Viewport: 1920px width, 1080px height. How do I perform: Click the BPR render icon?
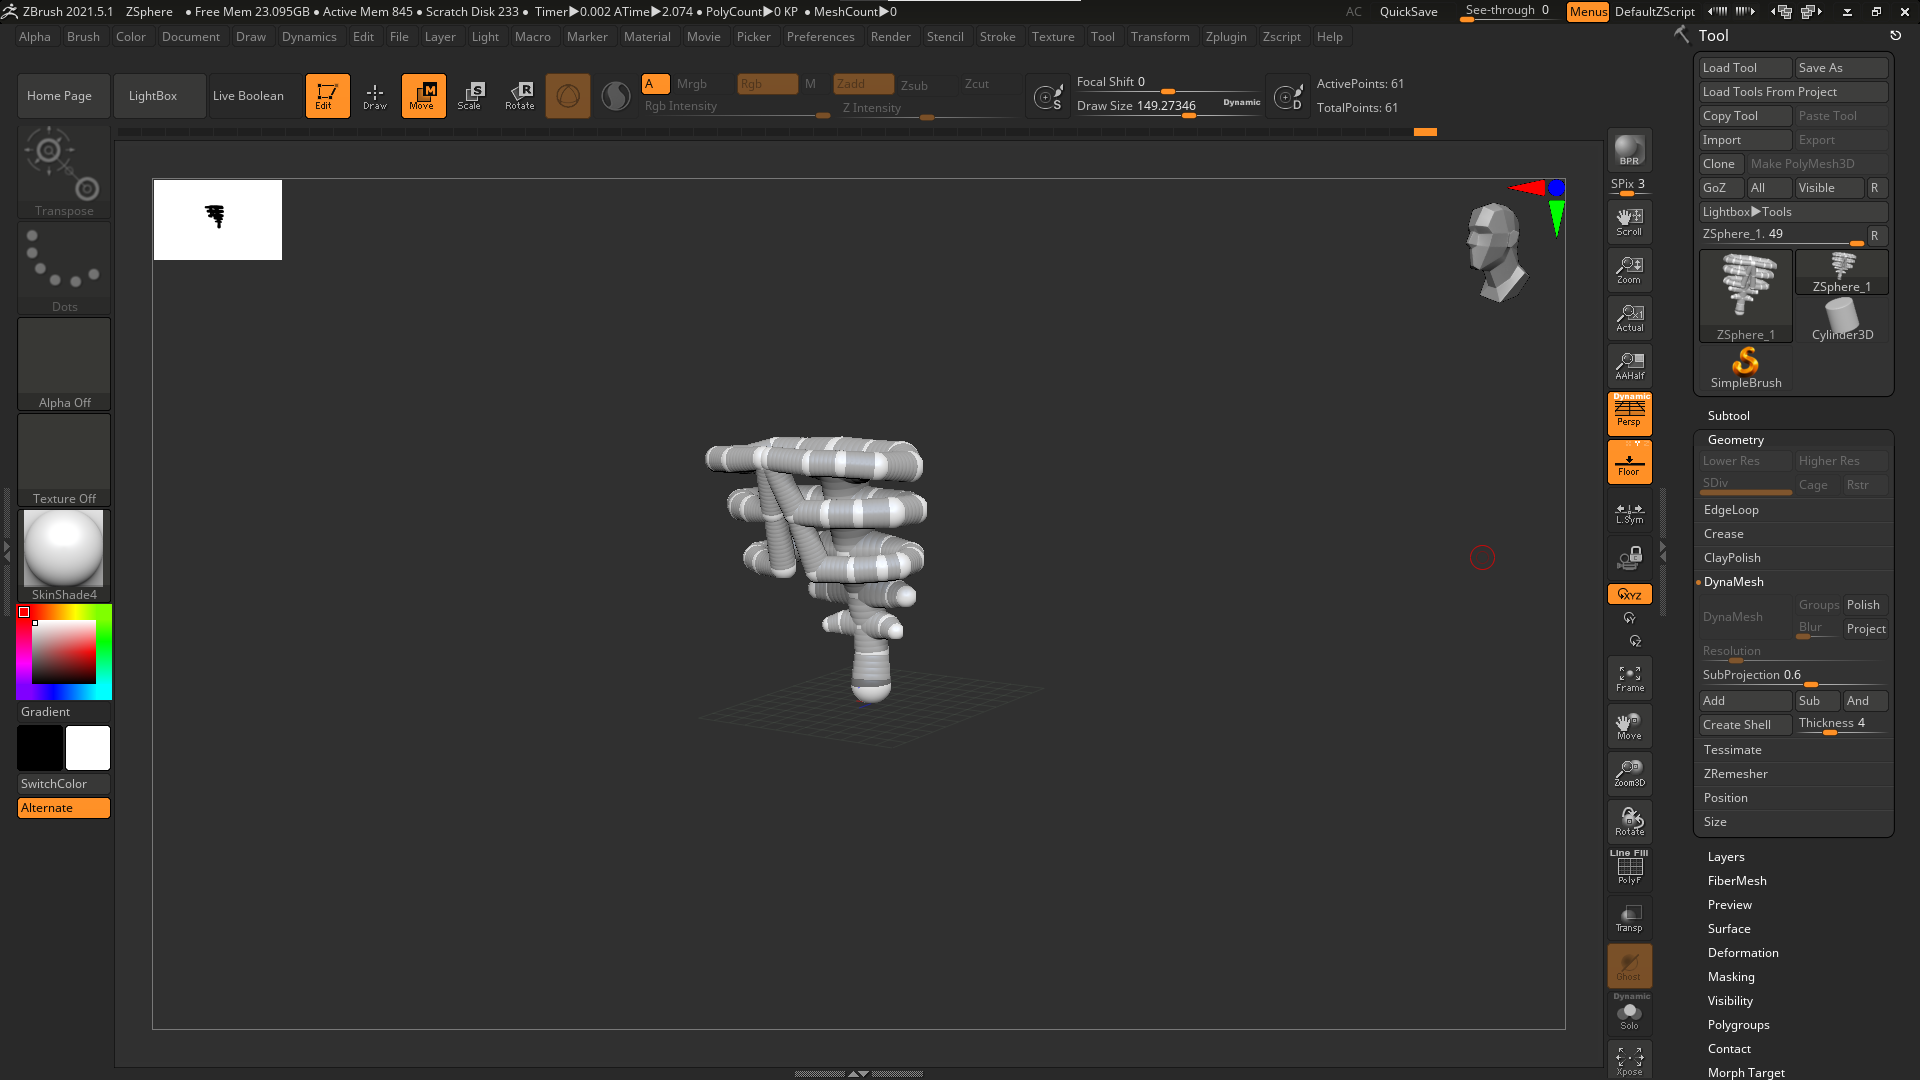(1629, 150)
